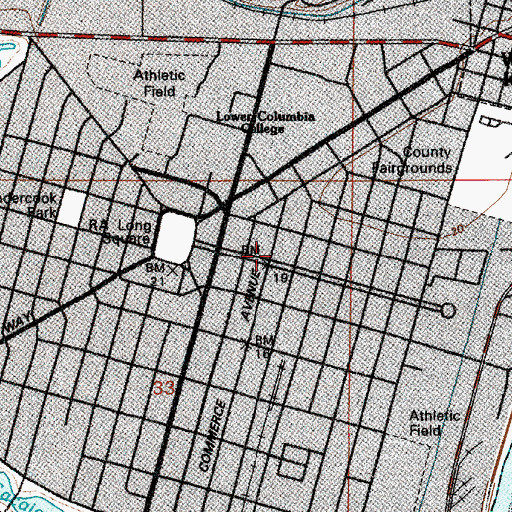Click the Athletic Field label near the river
This screenshot has width=512, height=512.
pos(435,423)
